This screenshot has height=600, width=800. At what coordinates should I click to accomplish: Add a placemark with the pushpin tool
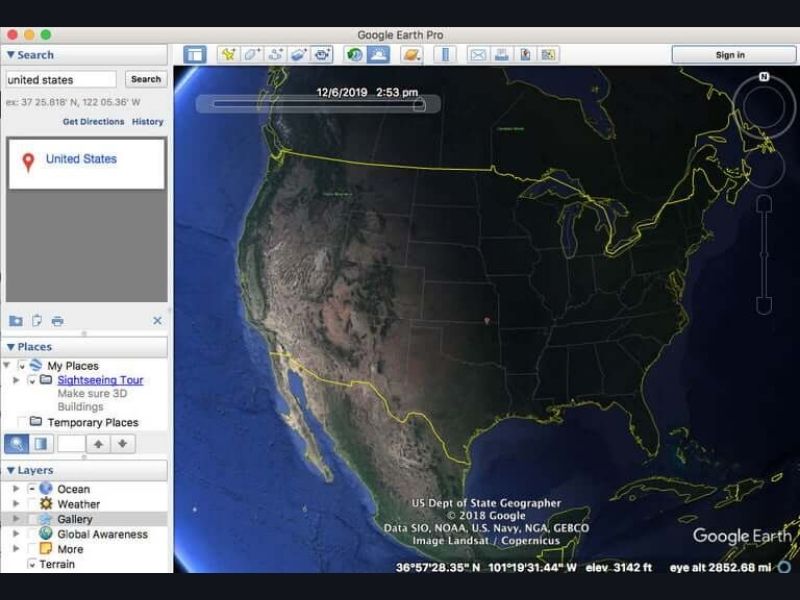click(228, 55)
